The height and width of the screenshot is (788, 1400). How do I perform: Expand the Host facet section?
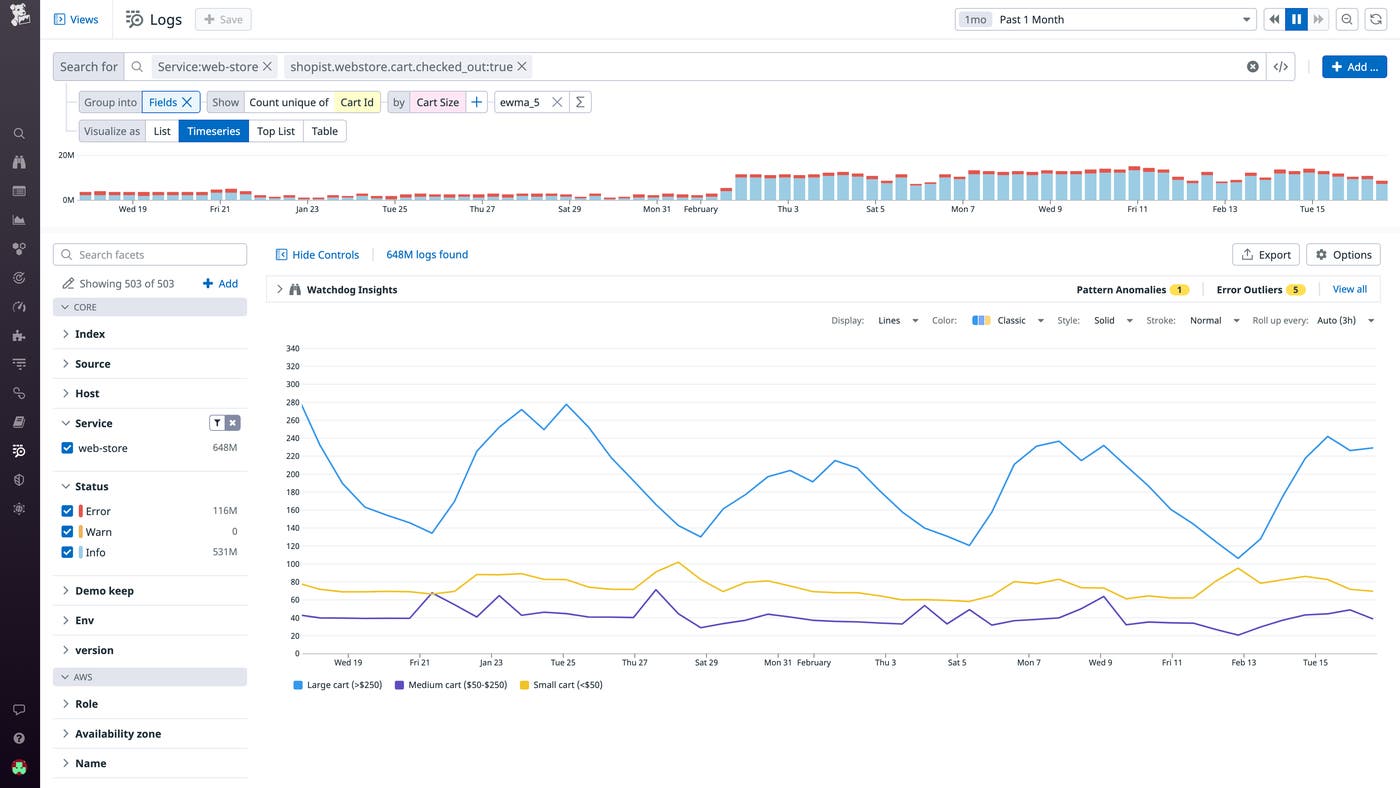click(x=87, y=393)
